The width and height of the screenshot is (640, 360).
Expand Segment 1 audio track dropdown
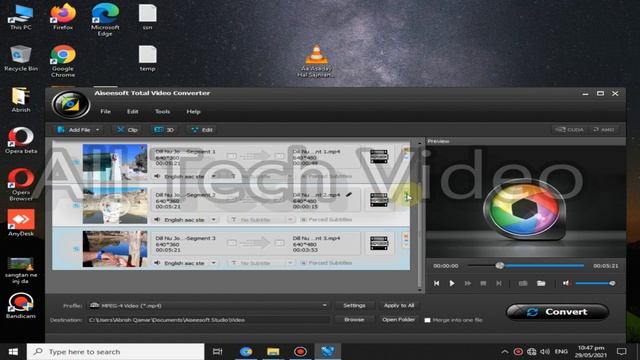213,176
